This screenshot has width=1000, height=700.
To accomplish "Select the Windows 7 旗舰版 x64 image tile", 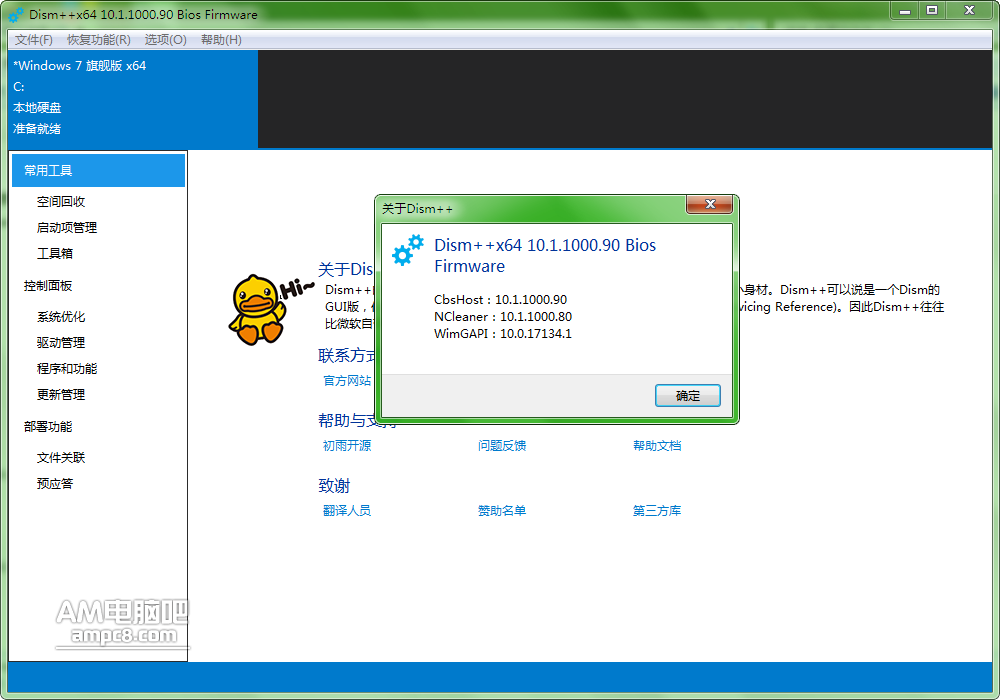I will [133, 99].
